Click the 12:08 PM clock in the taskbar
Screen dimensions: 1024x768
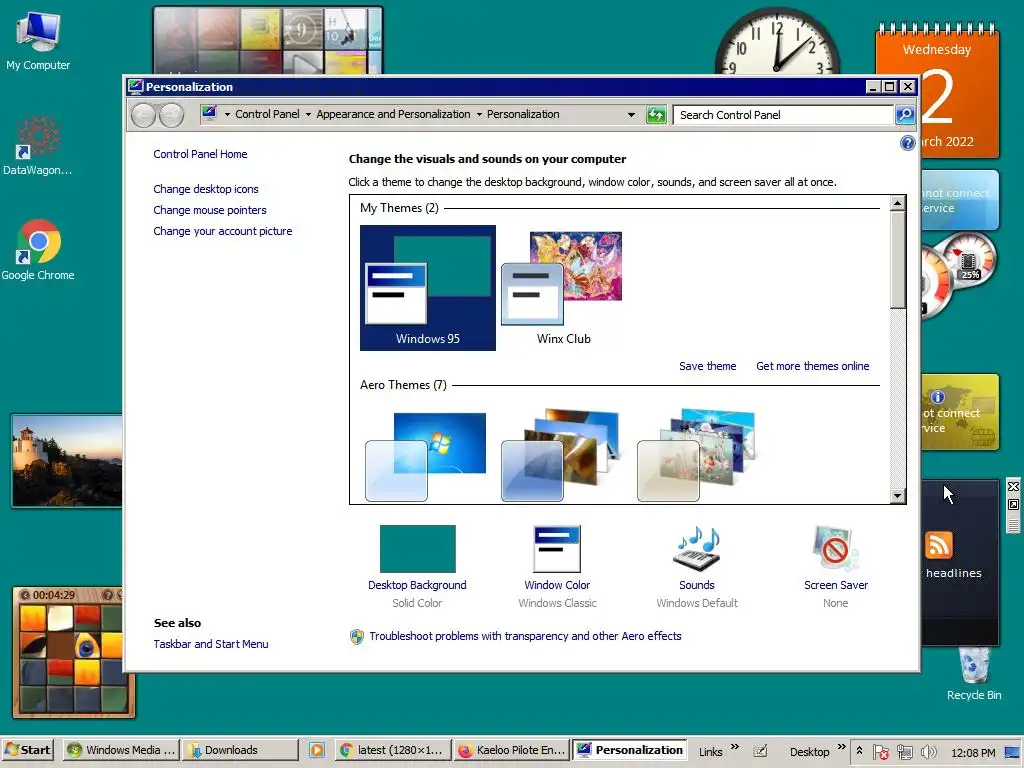tap(973, 752)
